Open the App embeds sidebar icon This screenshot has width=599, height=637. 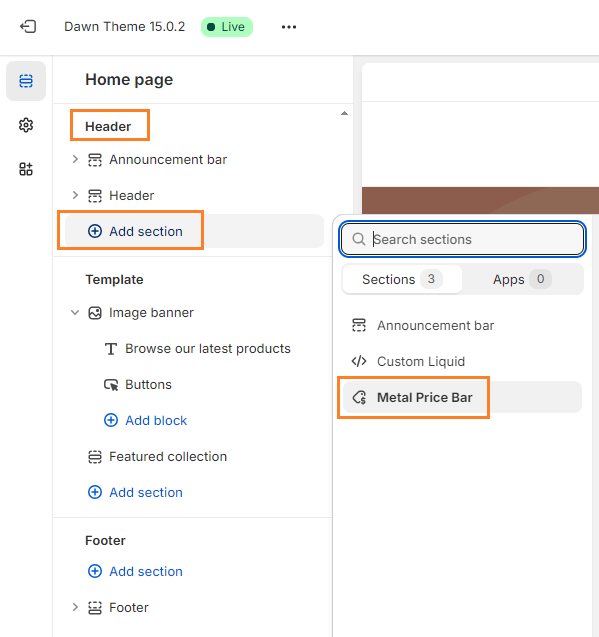[x=26, y=169]
